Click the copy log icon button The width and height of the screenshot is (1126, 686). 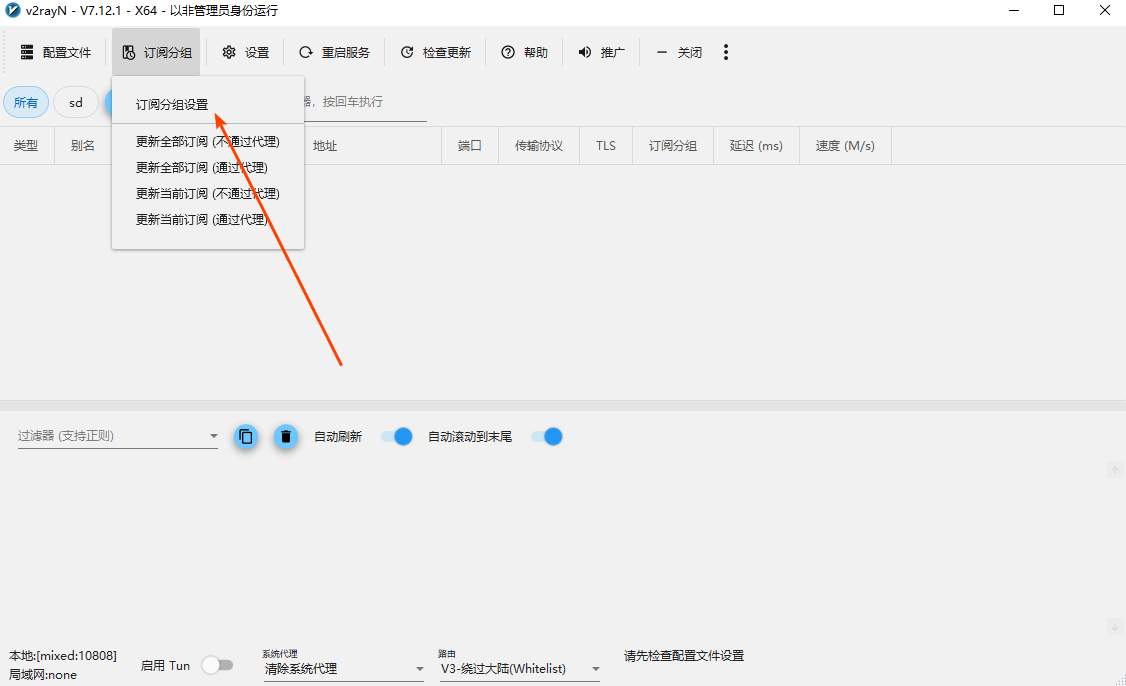coord(246,436)
